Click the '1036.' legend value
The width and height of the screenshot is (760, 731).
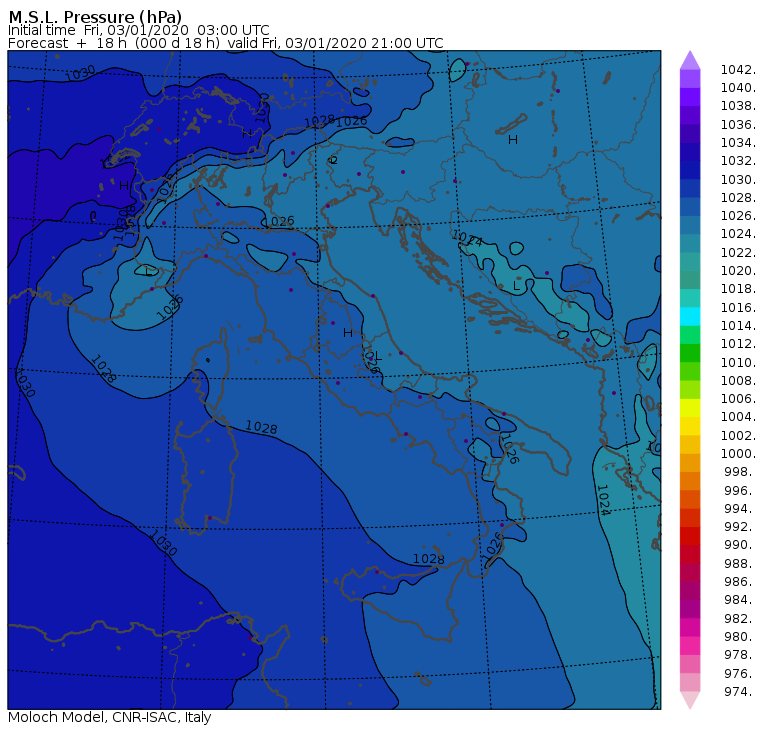[738, 125]
